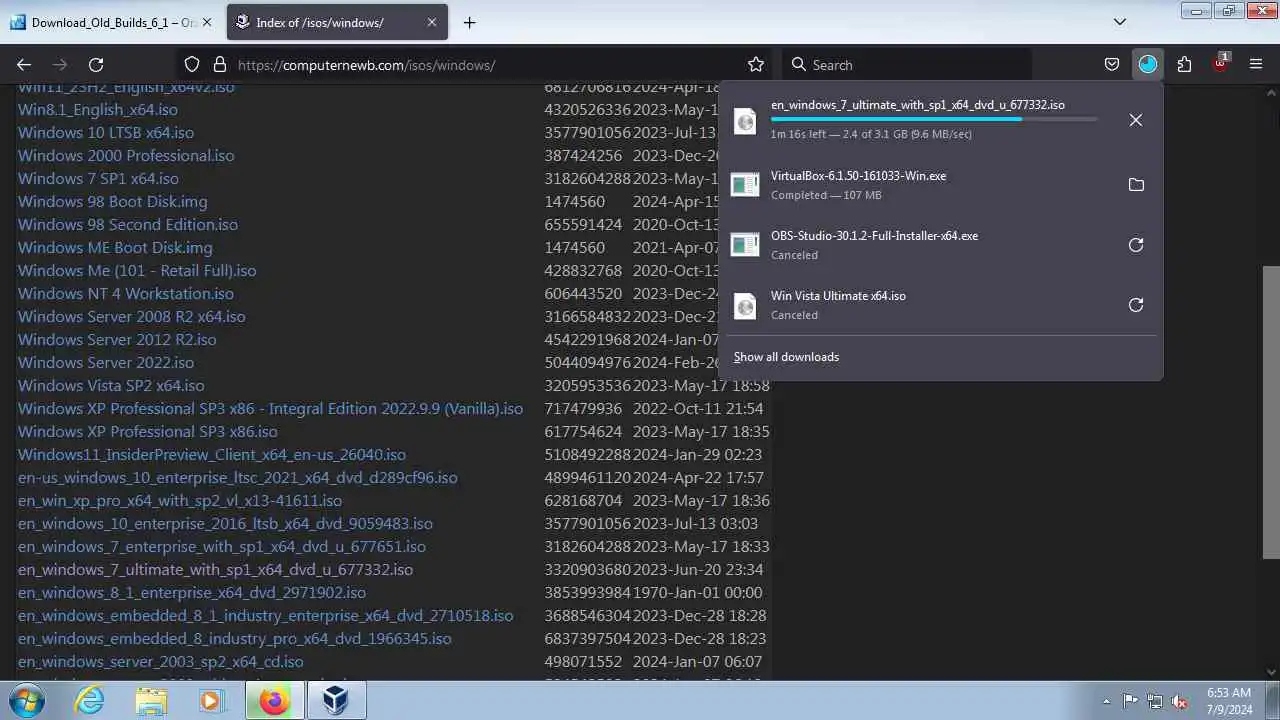
Task: Cancel the Windows 7 ultimate ISO download
Action: click(x=1135, y=120)
